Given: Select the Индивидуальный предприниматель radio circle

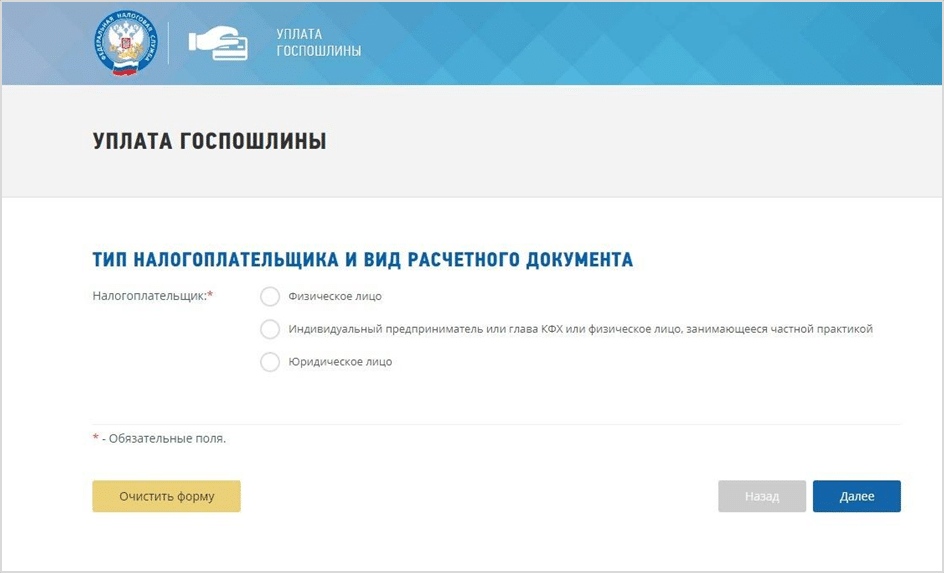Looking at the screenshot, I should (x=270, y=329).
